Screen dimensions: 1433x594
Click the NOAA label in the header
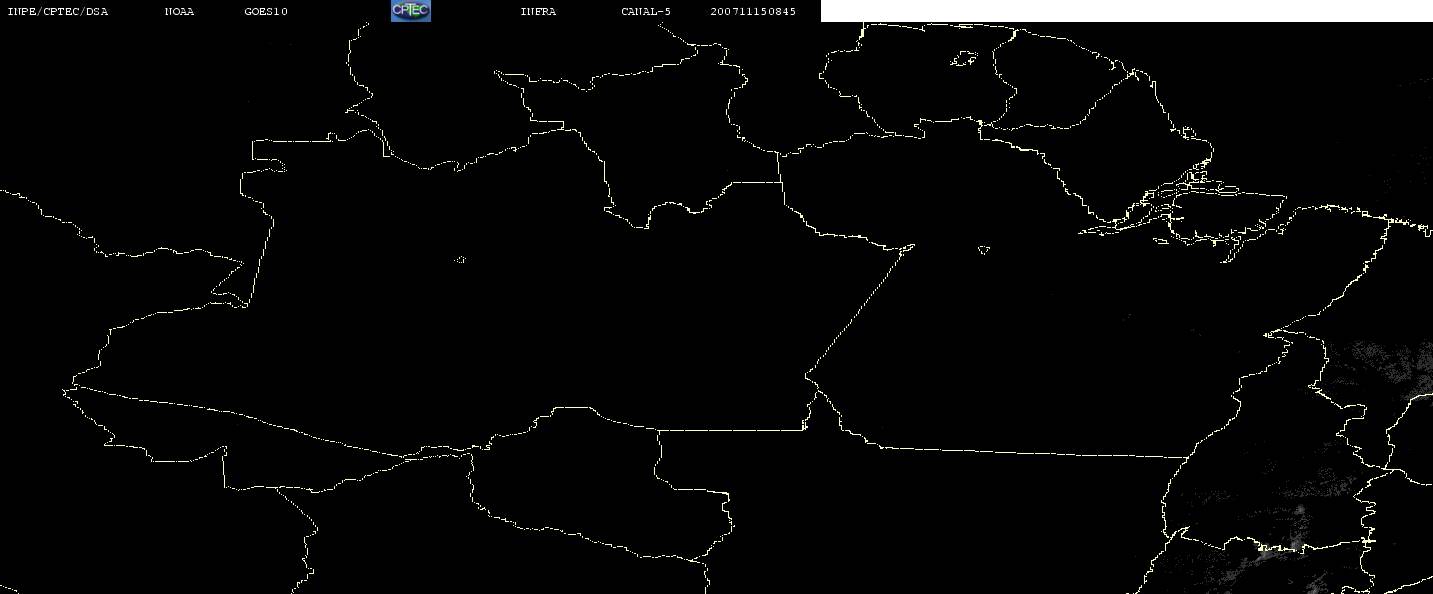179,12
